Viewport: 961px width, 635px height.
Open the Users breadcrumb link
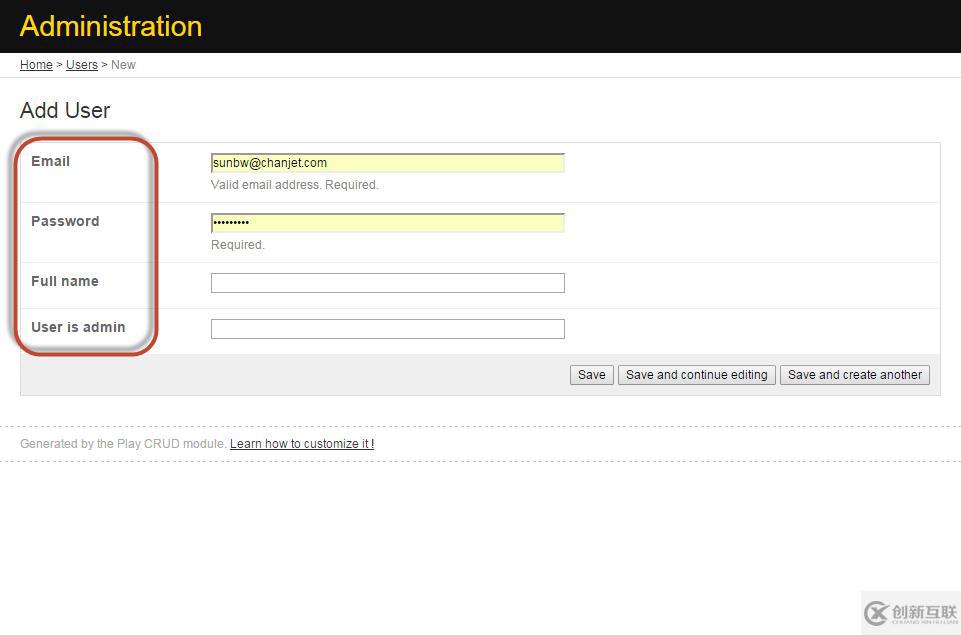[x=82, y=65]
